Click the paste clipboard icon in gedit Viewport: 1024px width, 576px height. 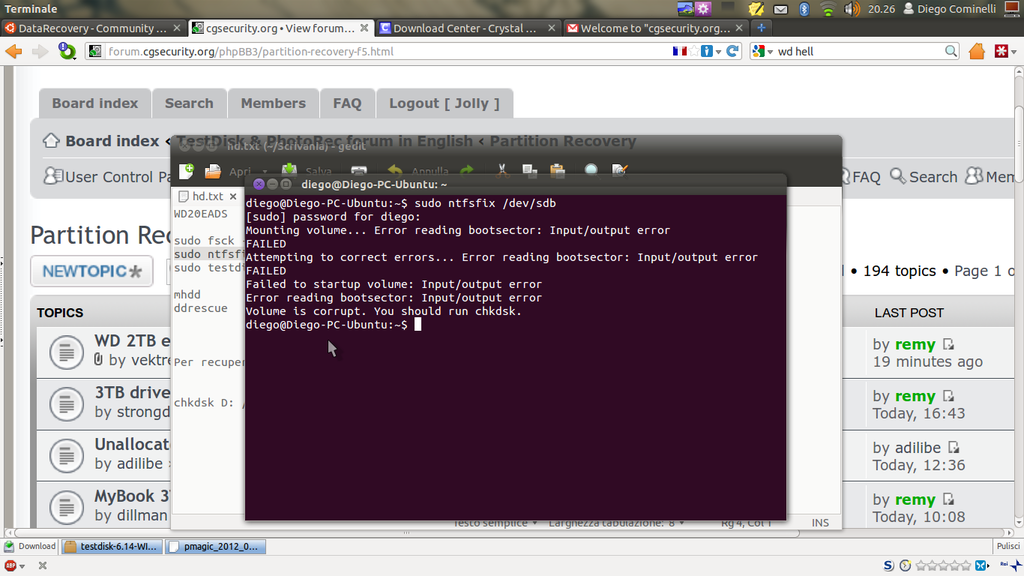pyautogui.click(x=558, y=172)
